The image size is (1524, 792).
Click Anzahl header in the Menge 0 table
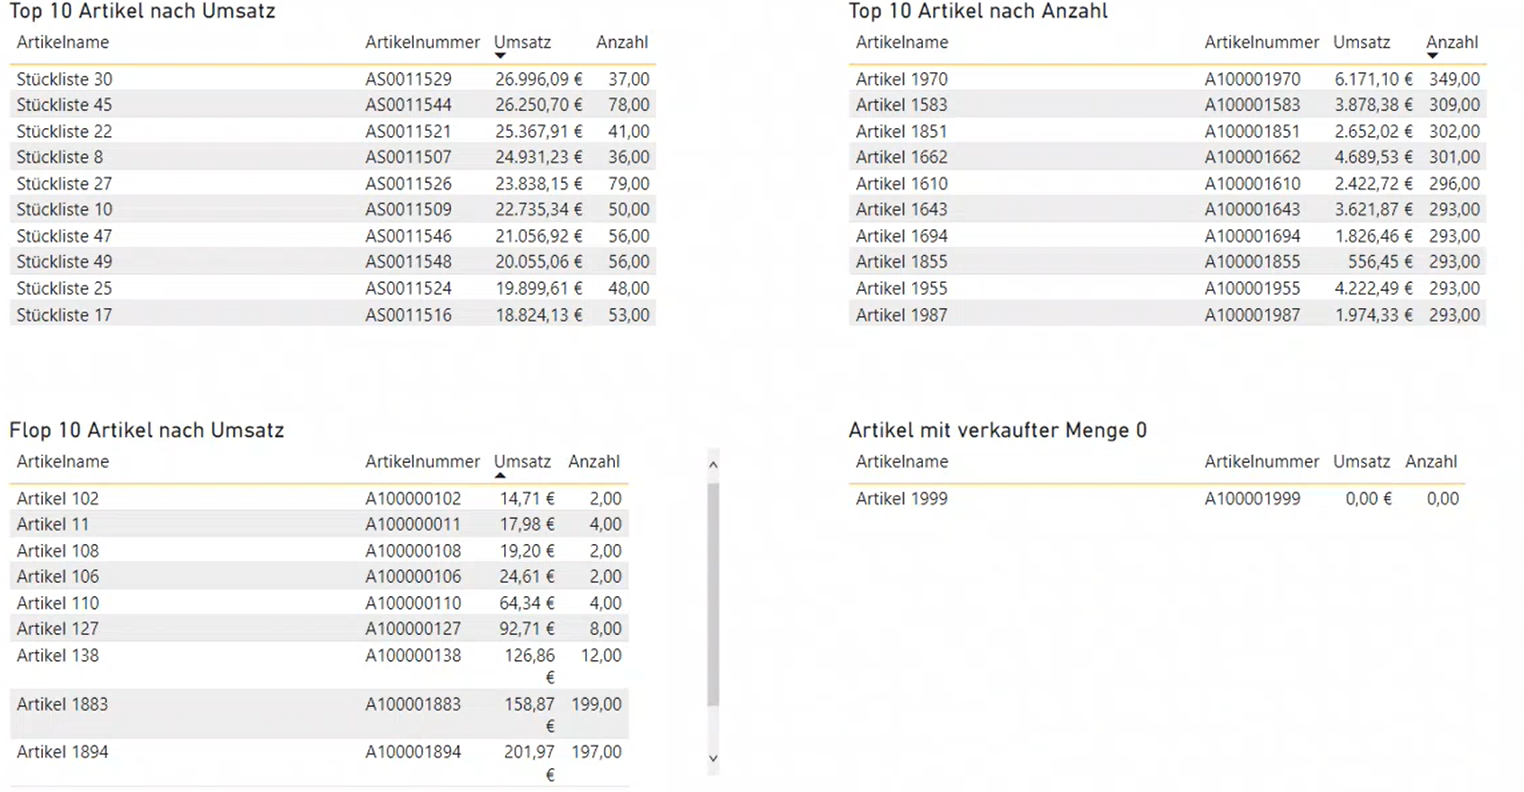click(1430, 461)
